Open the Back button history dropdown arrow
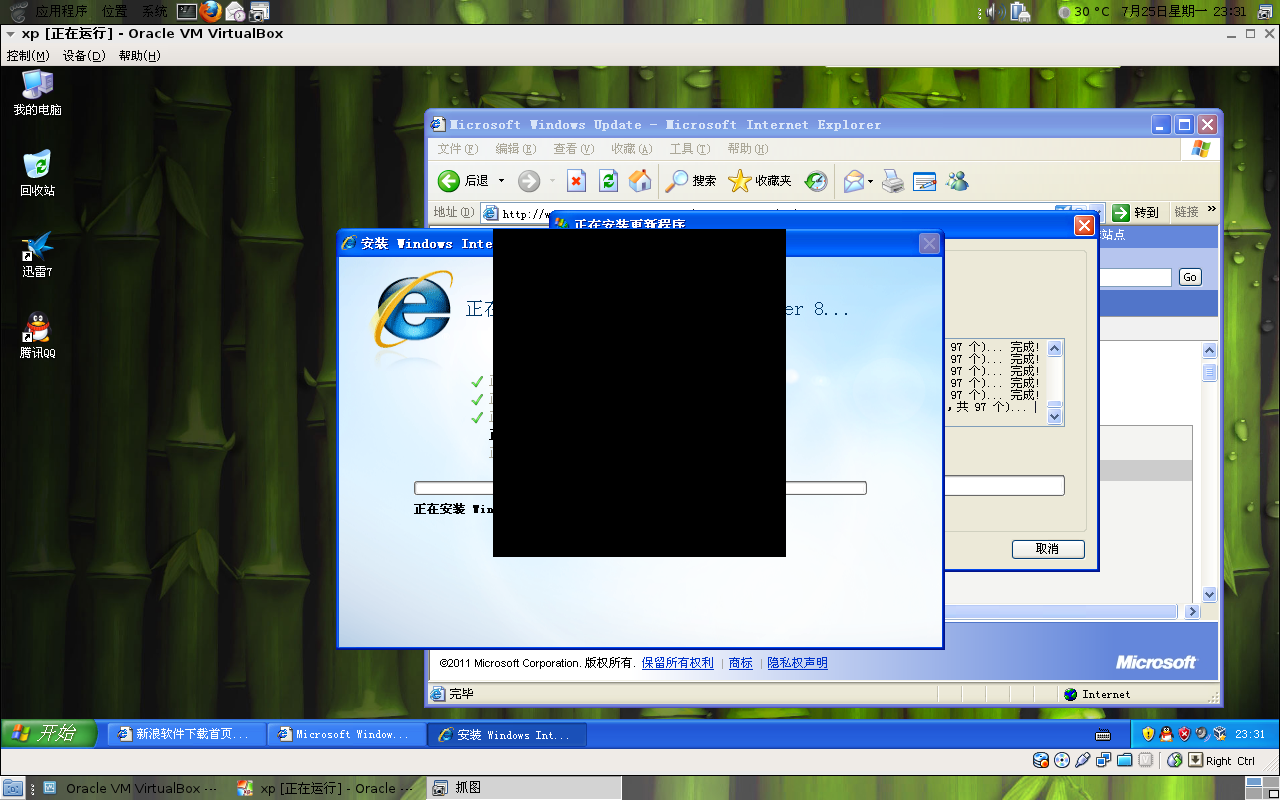 click(x=502, y=181)
